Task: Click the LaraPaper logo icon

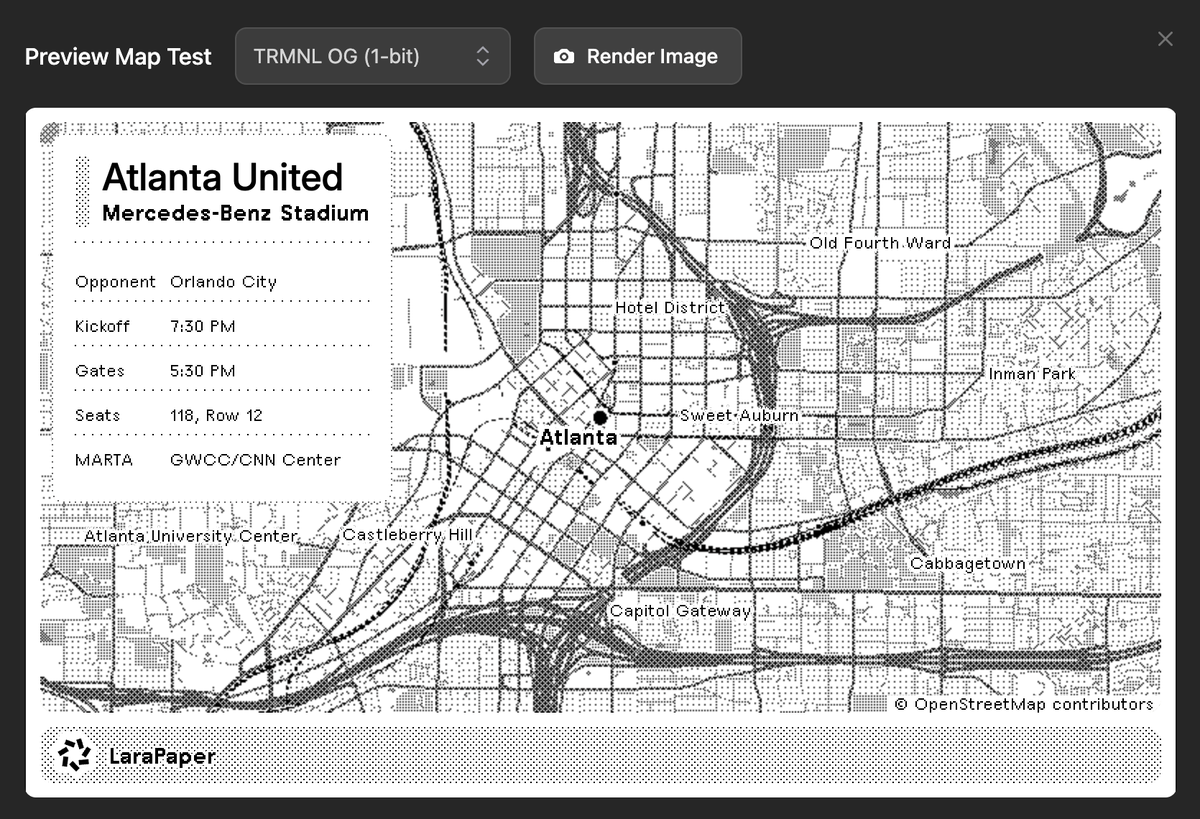Action: pos(74,756)
